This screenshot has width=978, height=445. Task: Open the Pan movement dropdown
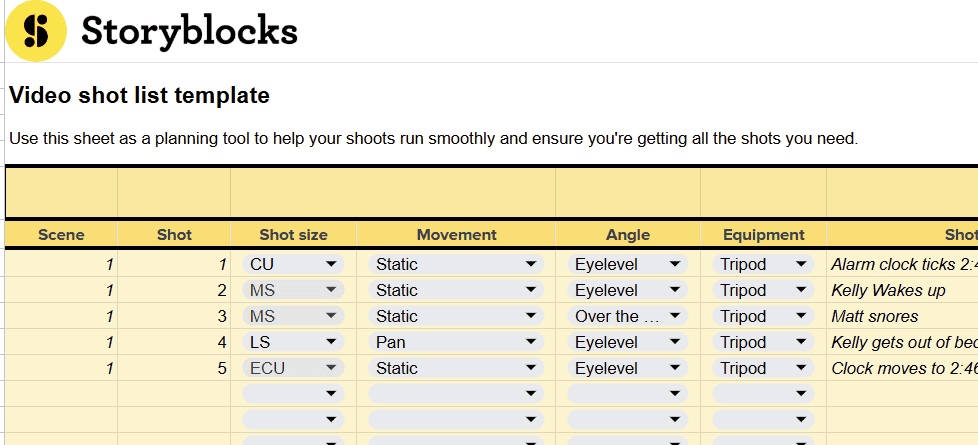pyautogui.click(x=456, y=342)
